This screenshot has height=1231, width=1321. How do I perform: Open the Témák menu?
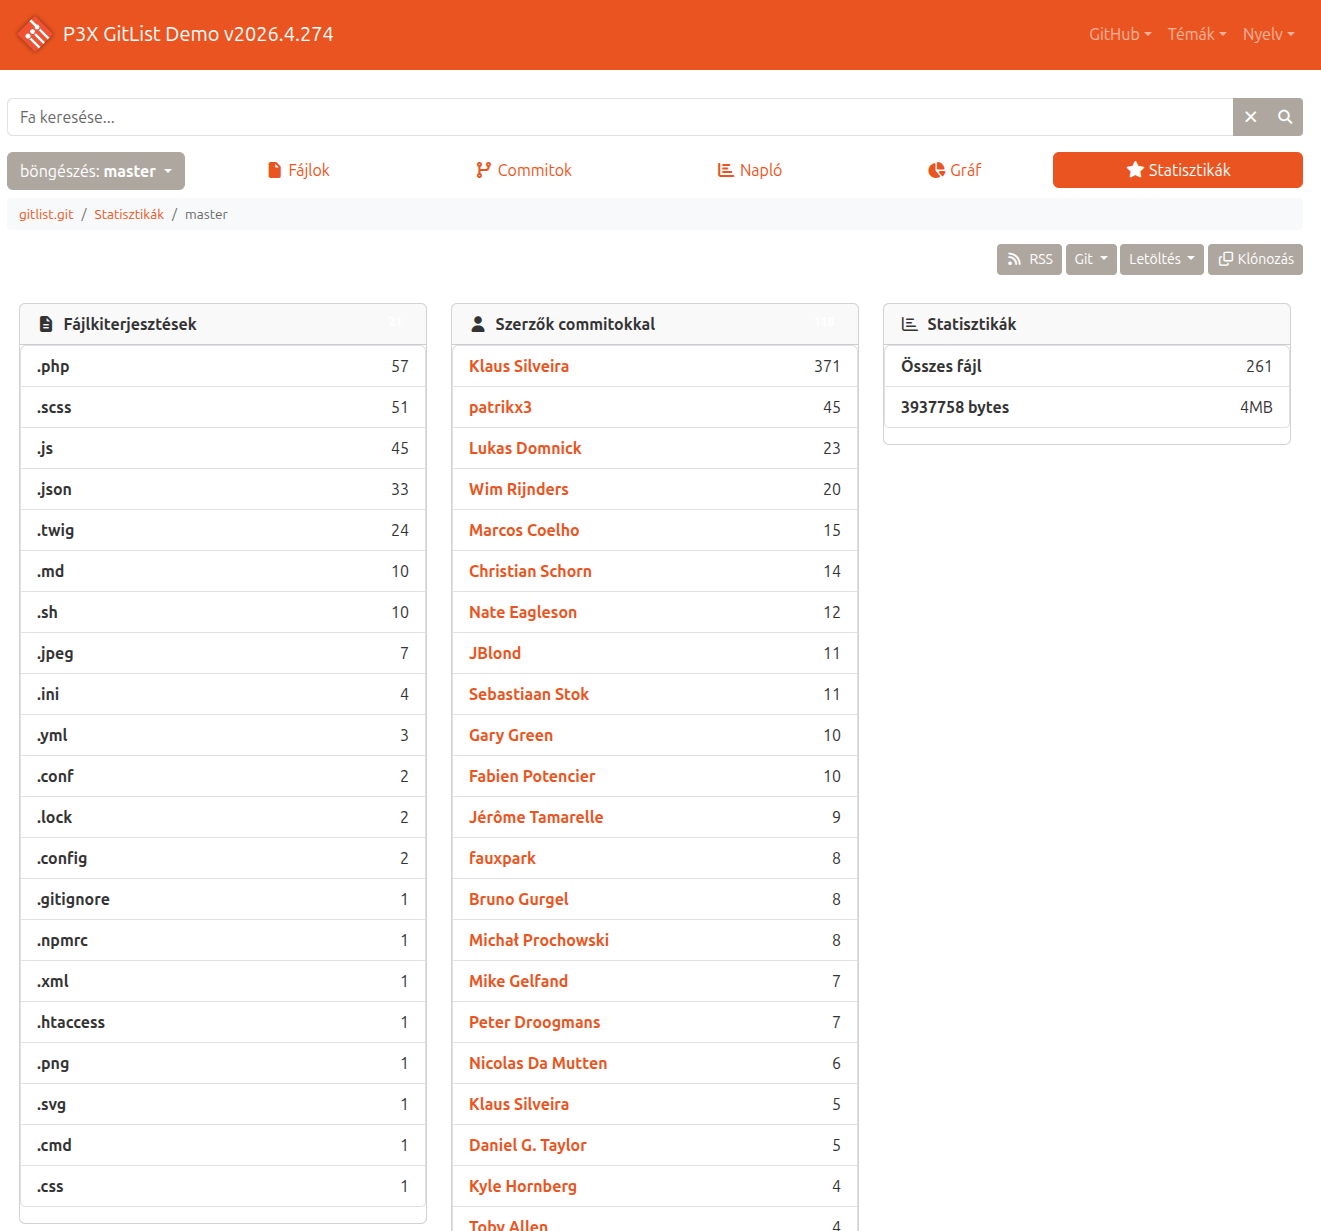pyautogui.click(x=1196, y=34)
